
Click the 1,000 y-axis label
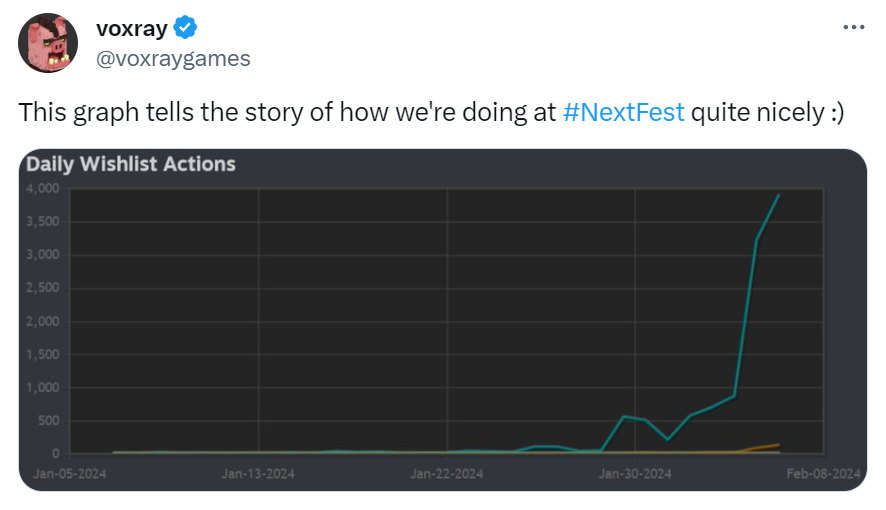(x=44, y=387)
